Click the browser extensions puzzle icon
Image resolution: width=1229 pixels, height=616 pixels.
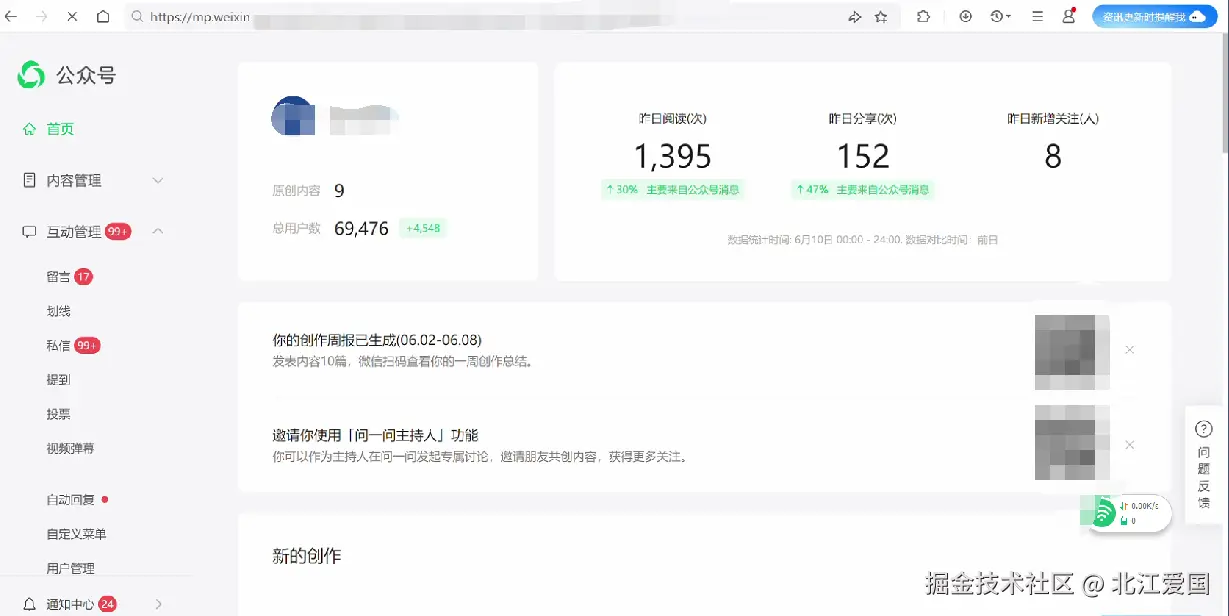(x=923, y=17)
